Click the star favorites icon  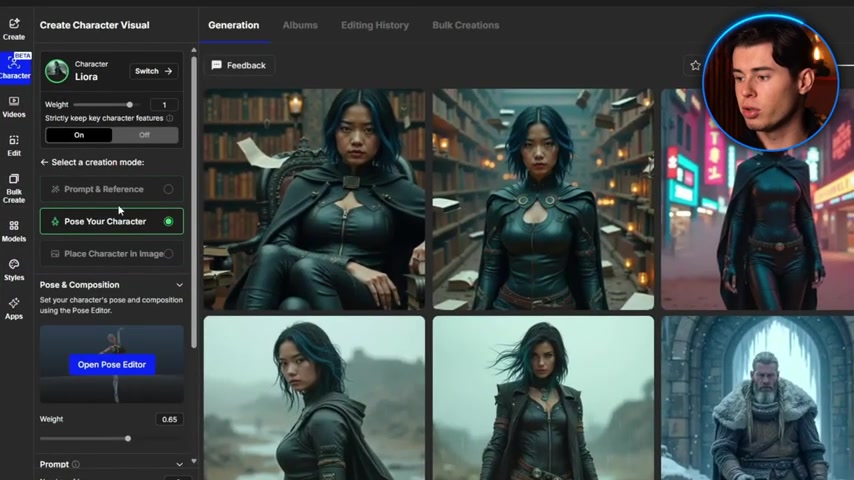(x=695, y=65)
